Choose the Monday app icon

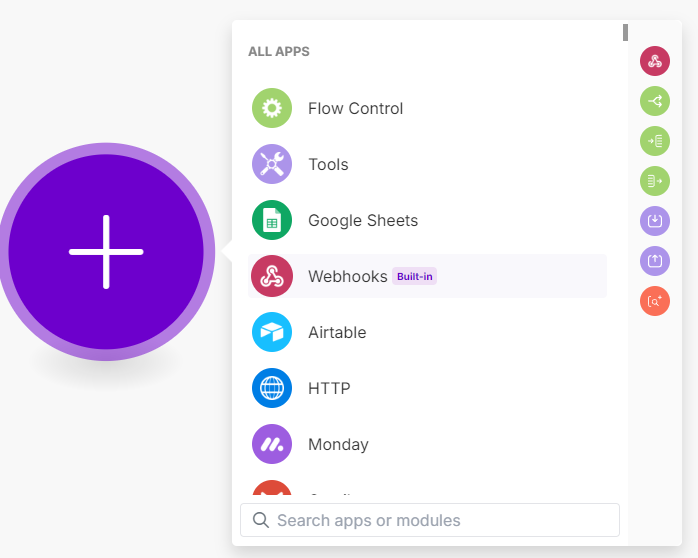272,444
